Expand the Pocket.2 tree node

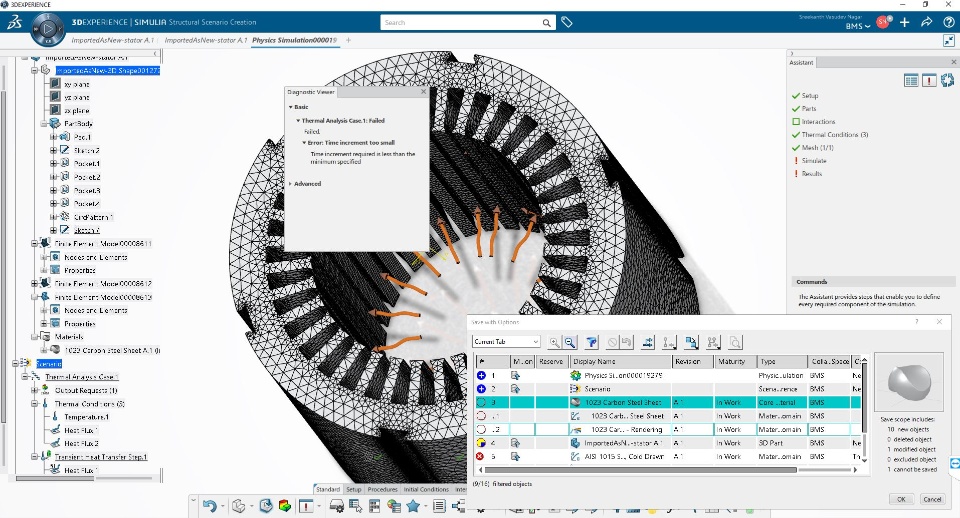pos(53,177)
